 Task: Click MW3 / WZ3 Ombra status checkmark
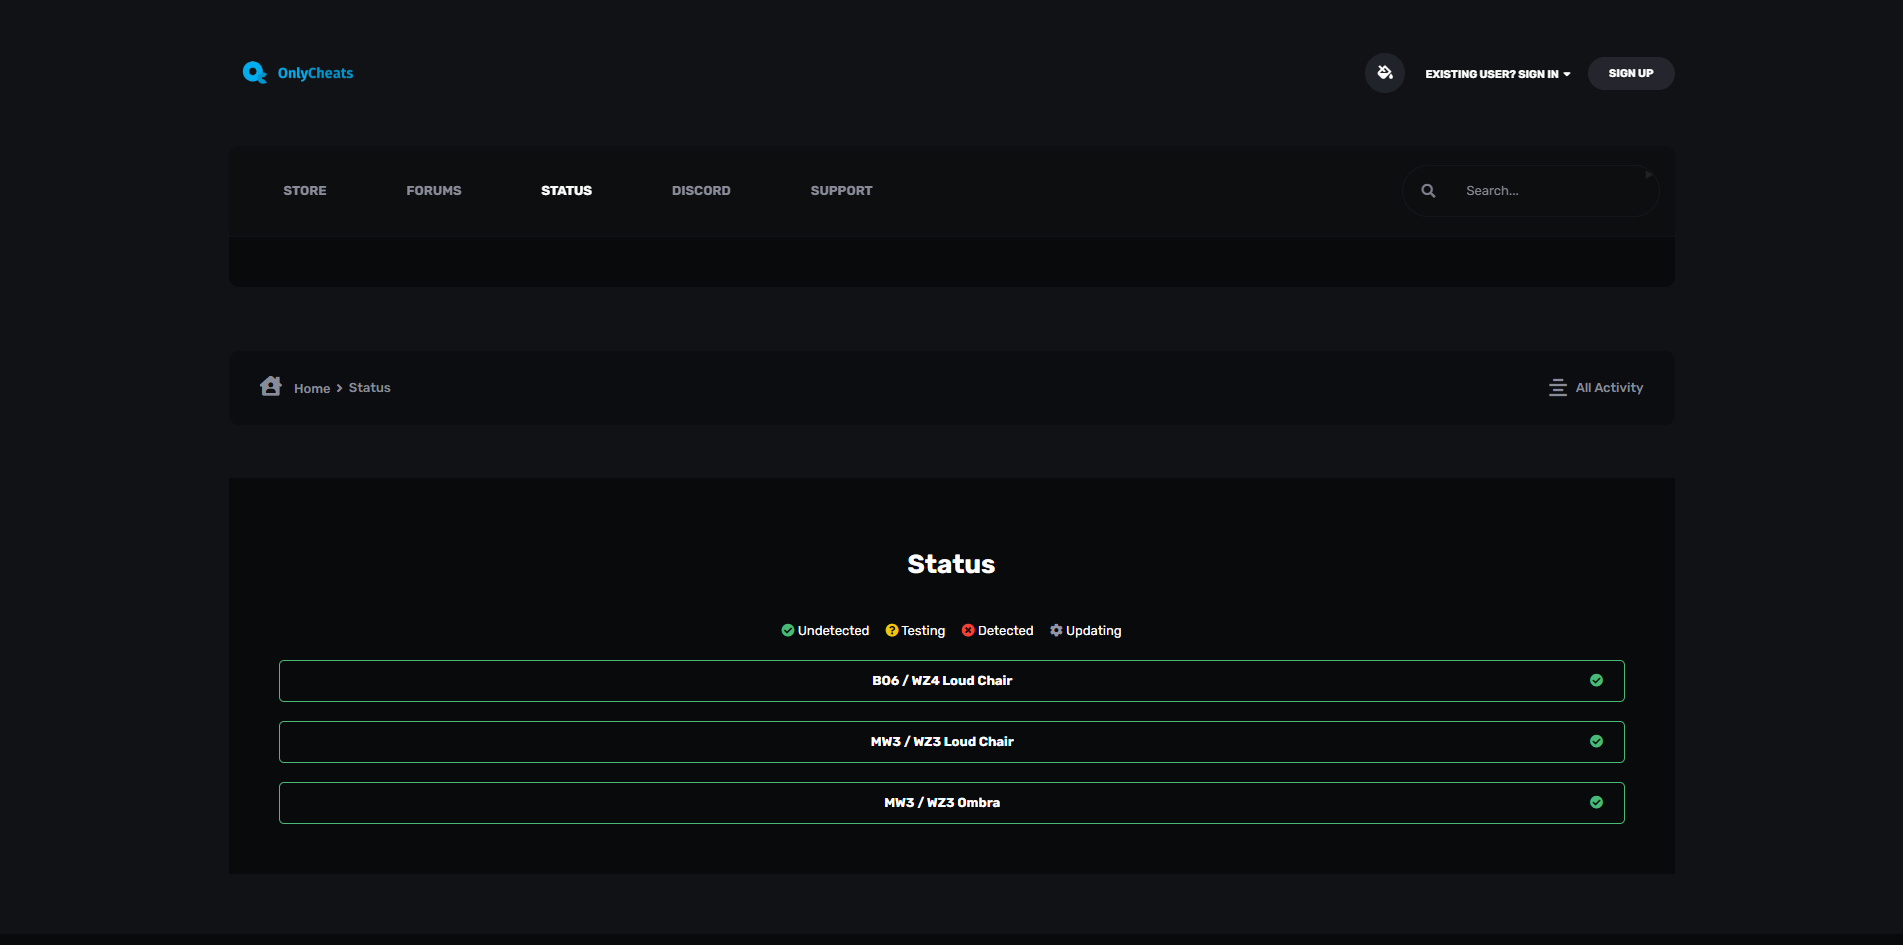(1596, 802)
